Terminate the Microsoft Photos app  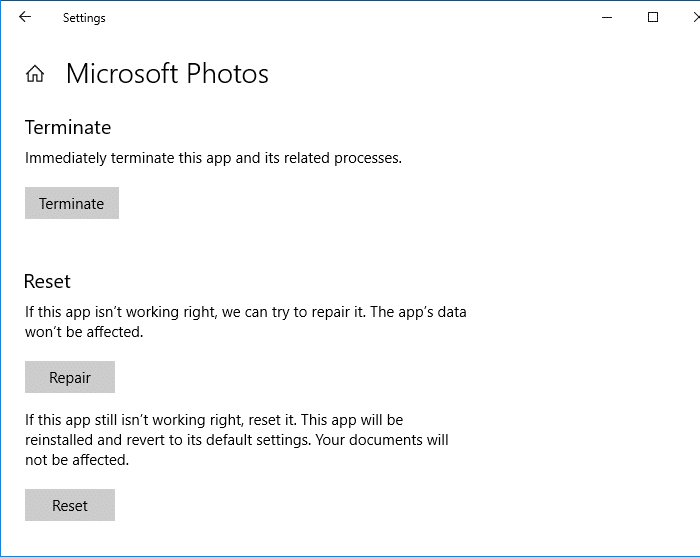[72, 203]
